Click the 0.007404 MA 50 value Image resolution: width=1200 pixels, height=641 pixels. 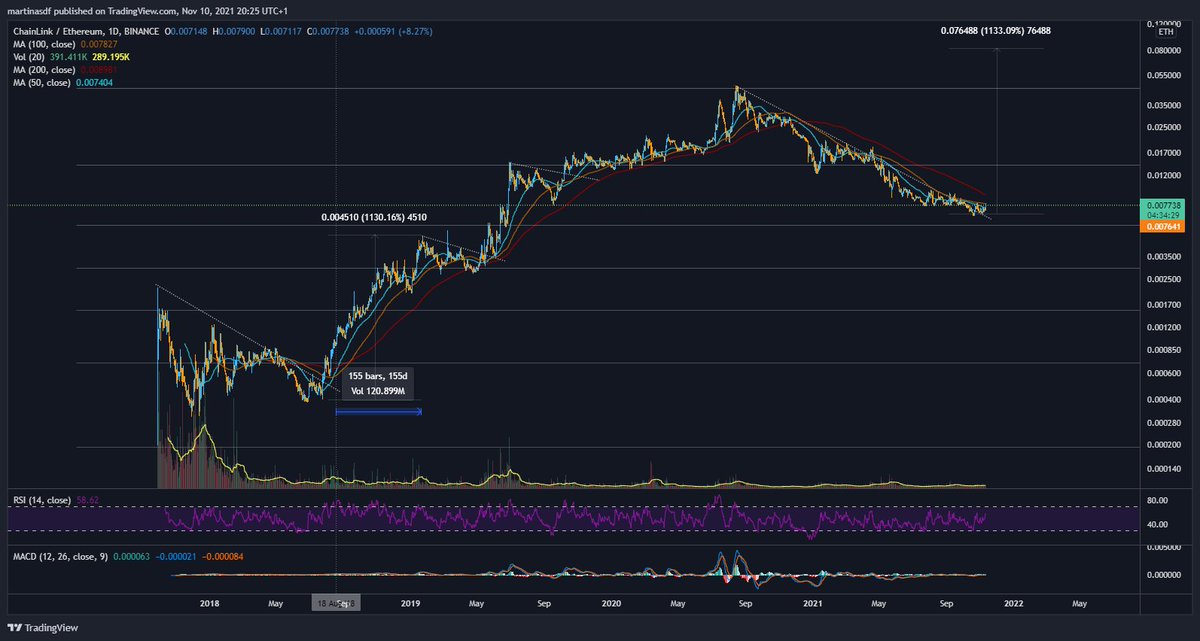click(x=93, y=83)
